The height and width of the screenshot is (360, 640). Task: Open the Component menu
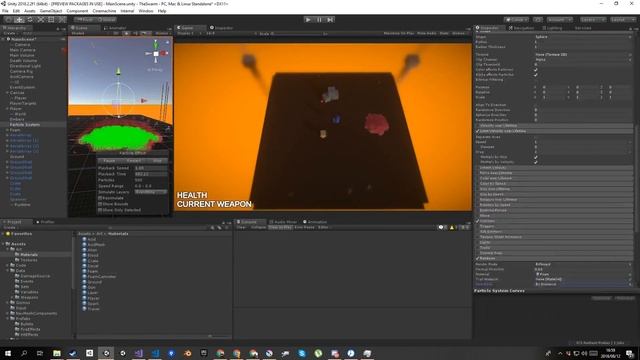point(77,11)
